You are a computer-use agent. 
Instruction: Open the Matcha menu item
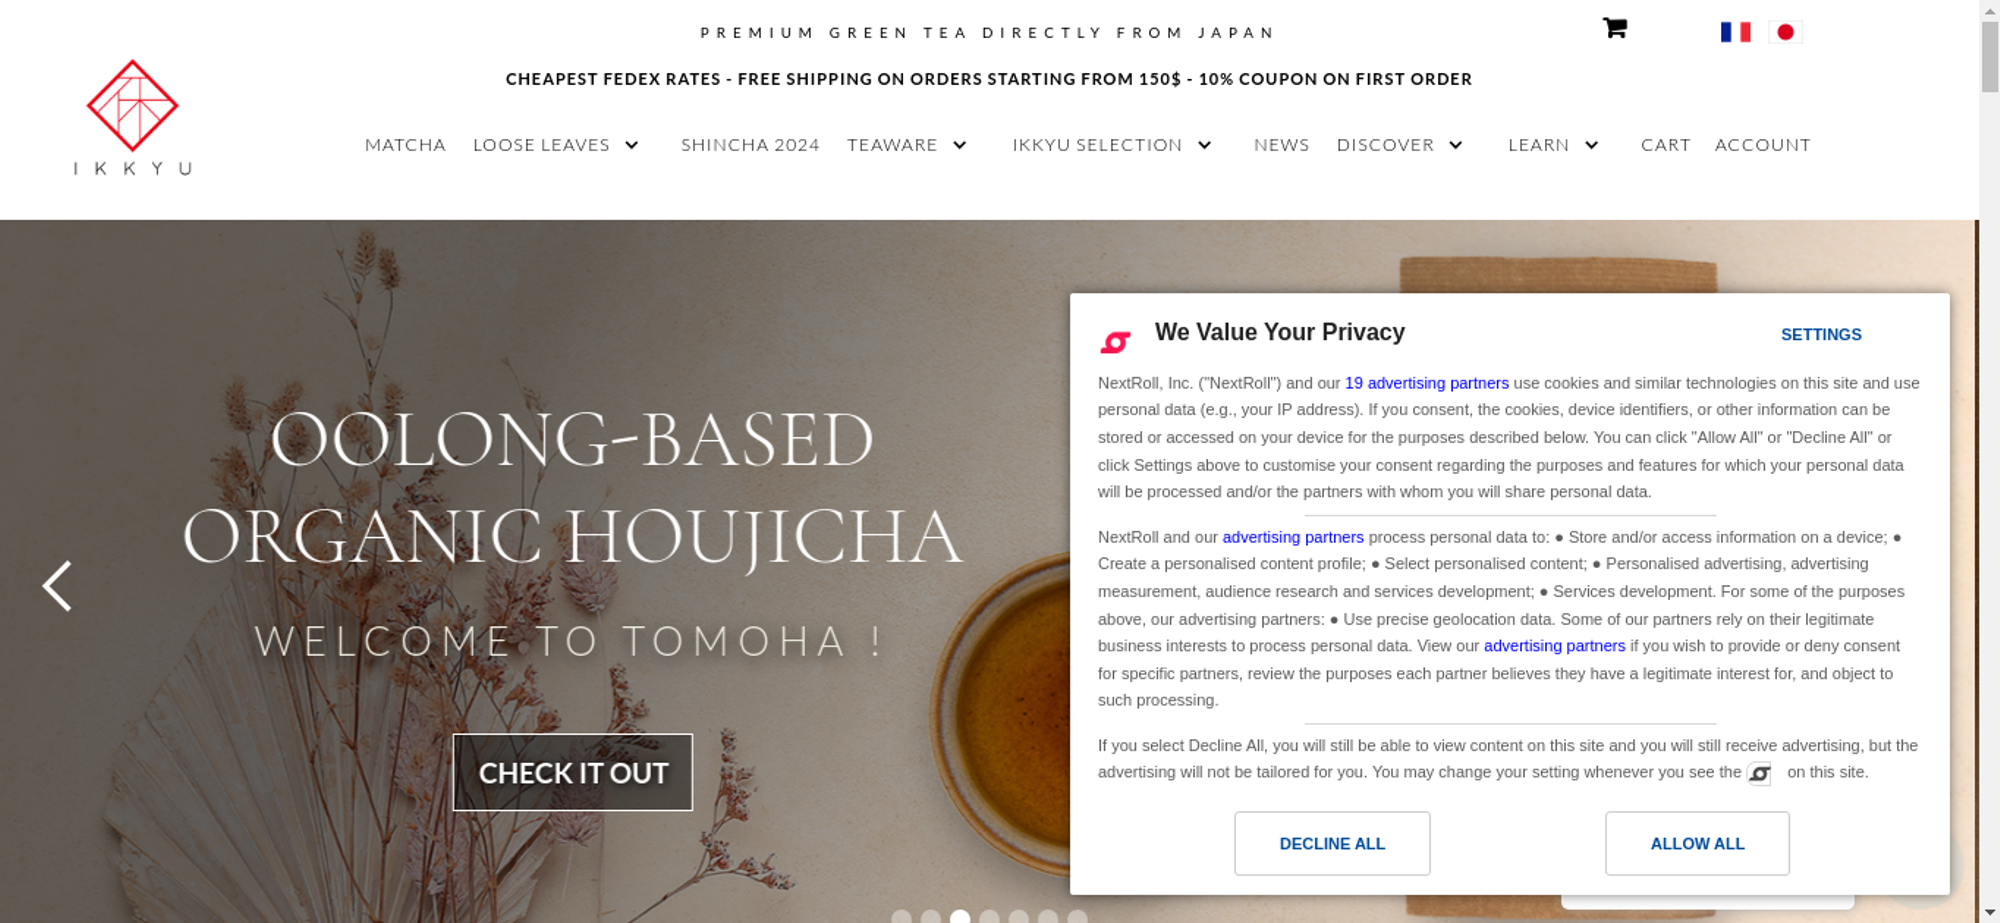[x=405, y=145]
